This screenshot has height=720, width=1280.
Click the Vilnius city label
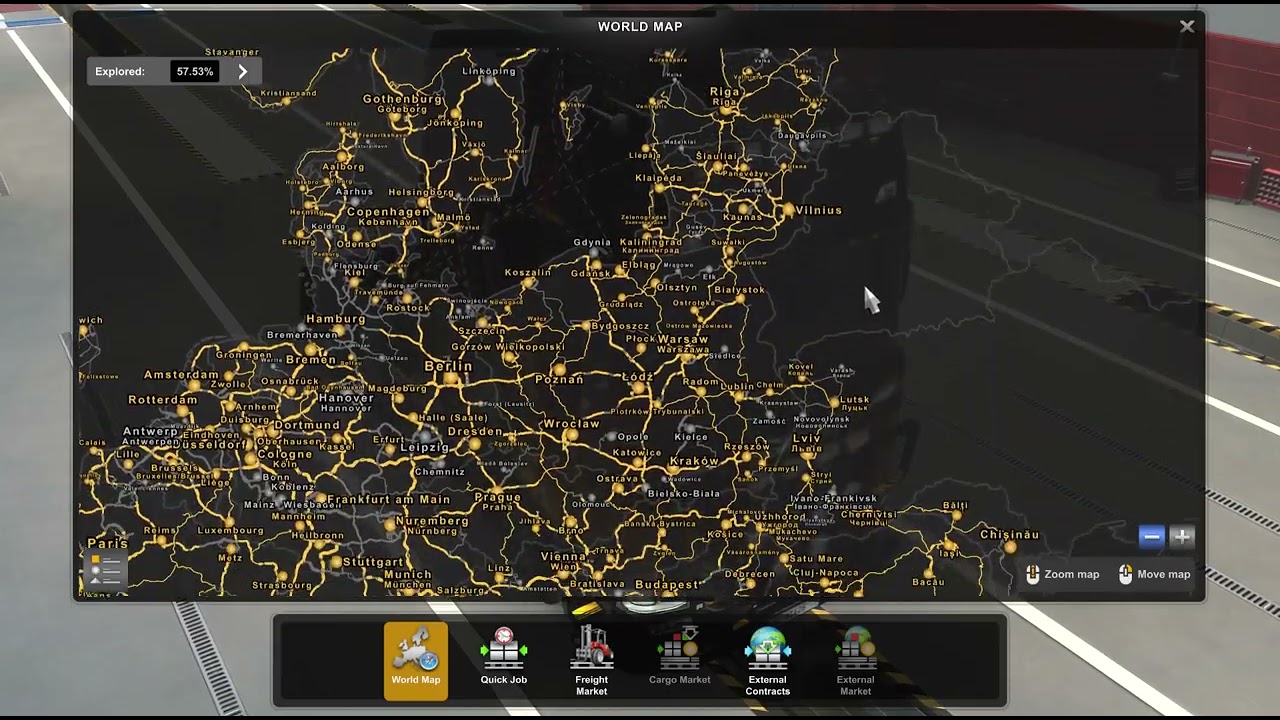click(x=819, y=210)
